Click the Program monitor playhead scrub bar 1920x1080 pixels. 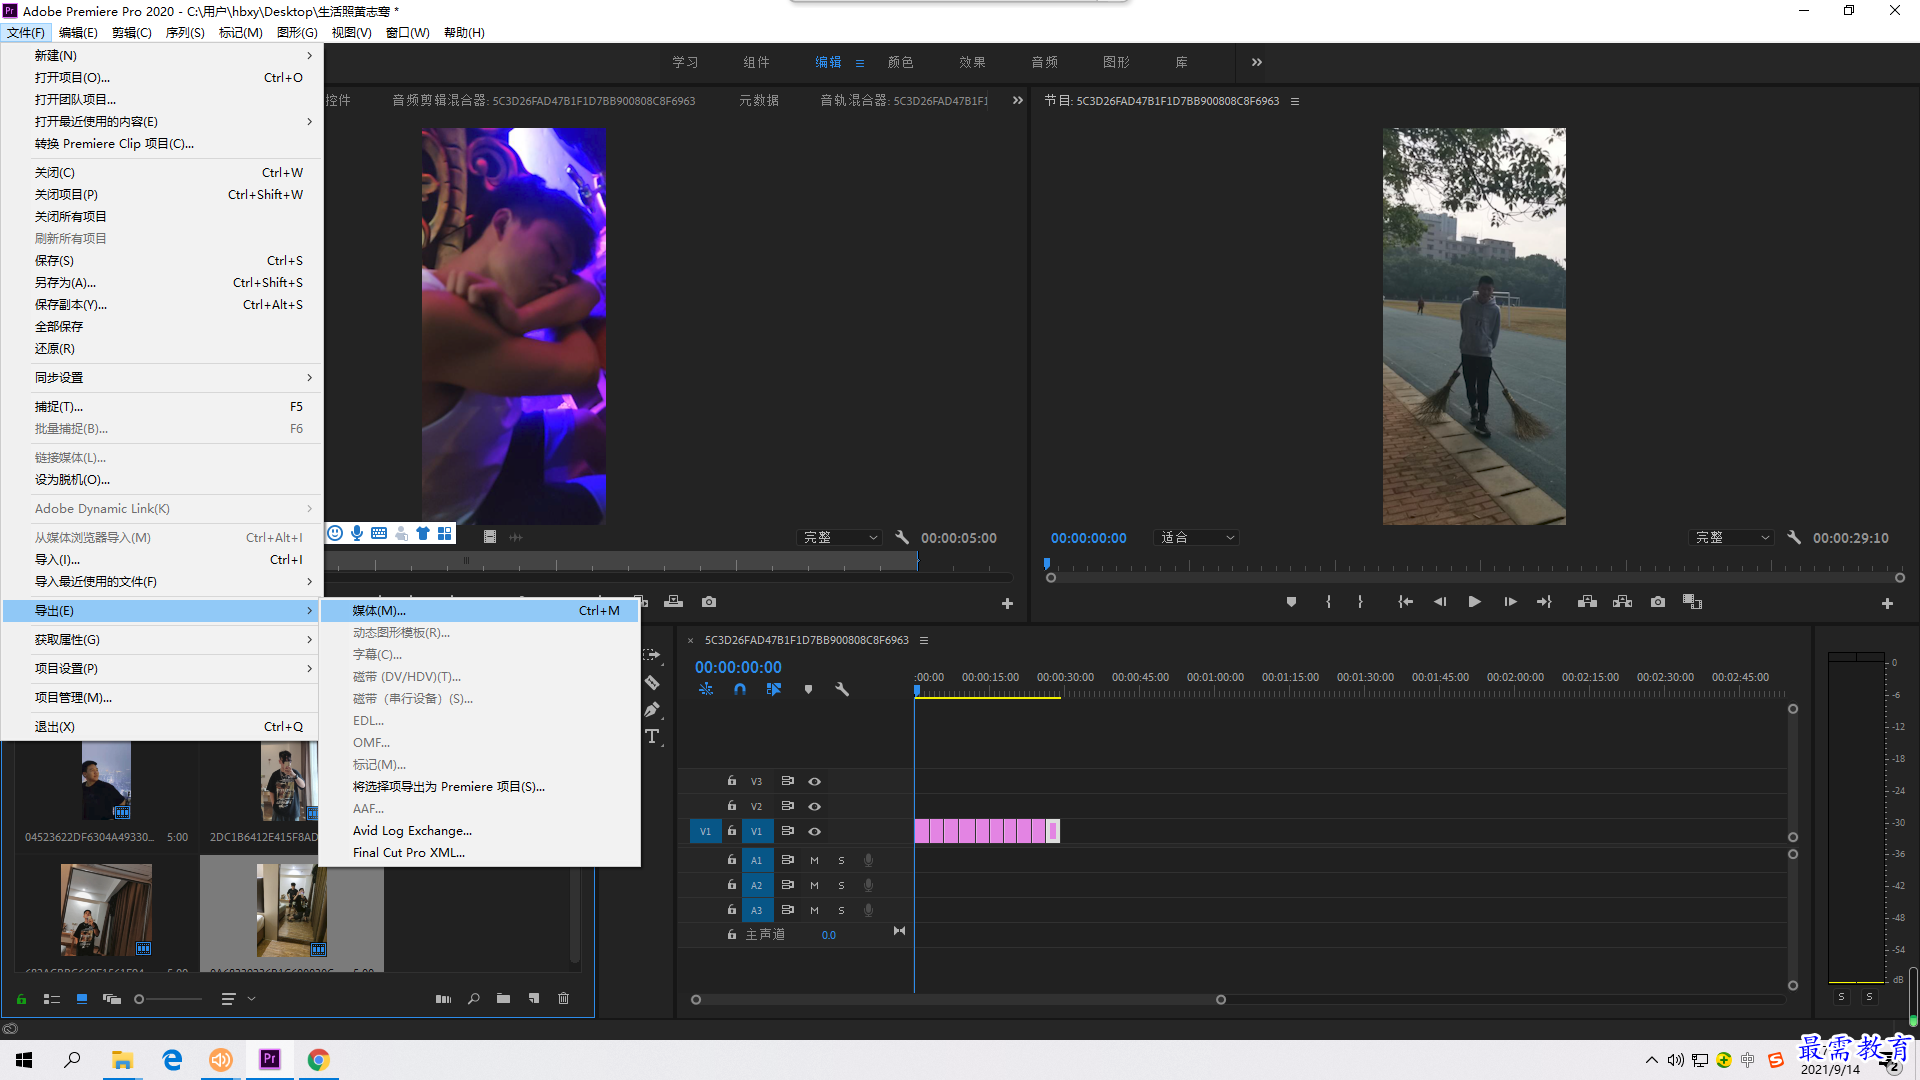click(1474, 567)
